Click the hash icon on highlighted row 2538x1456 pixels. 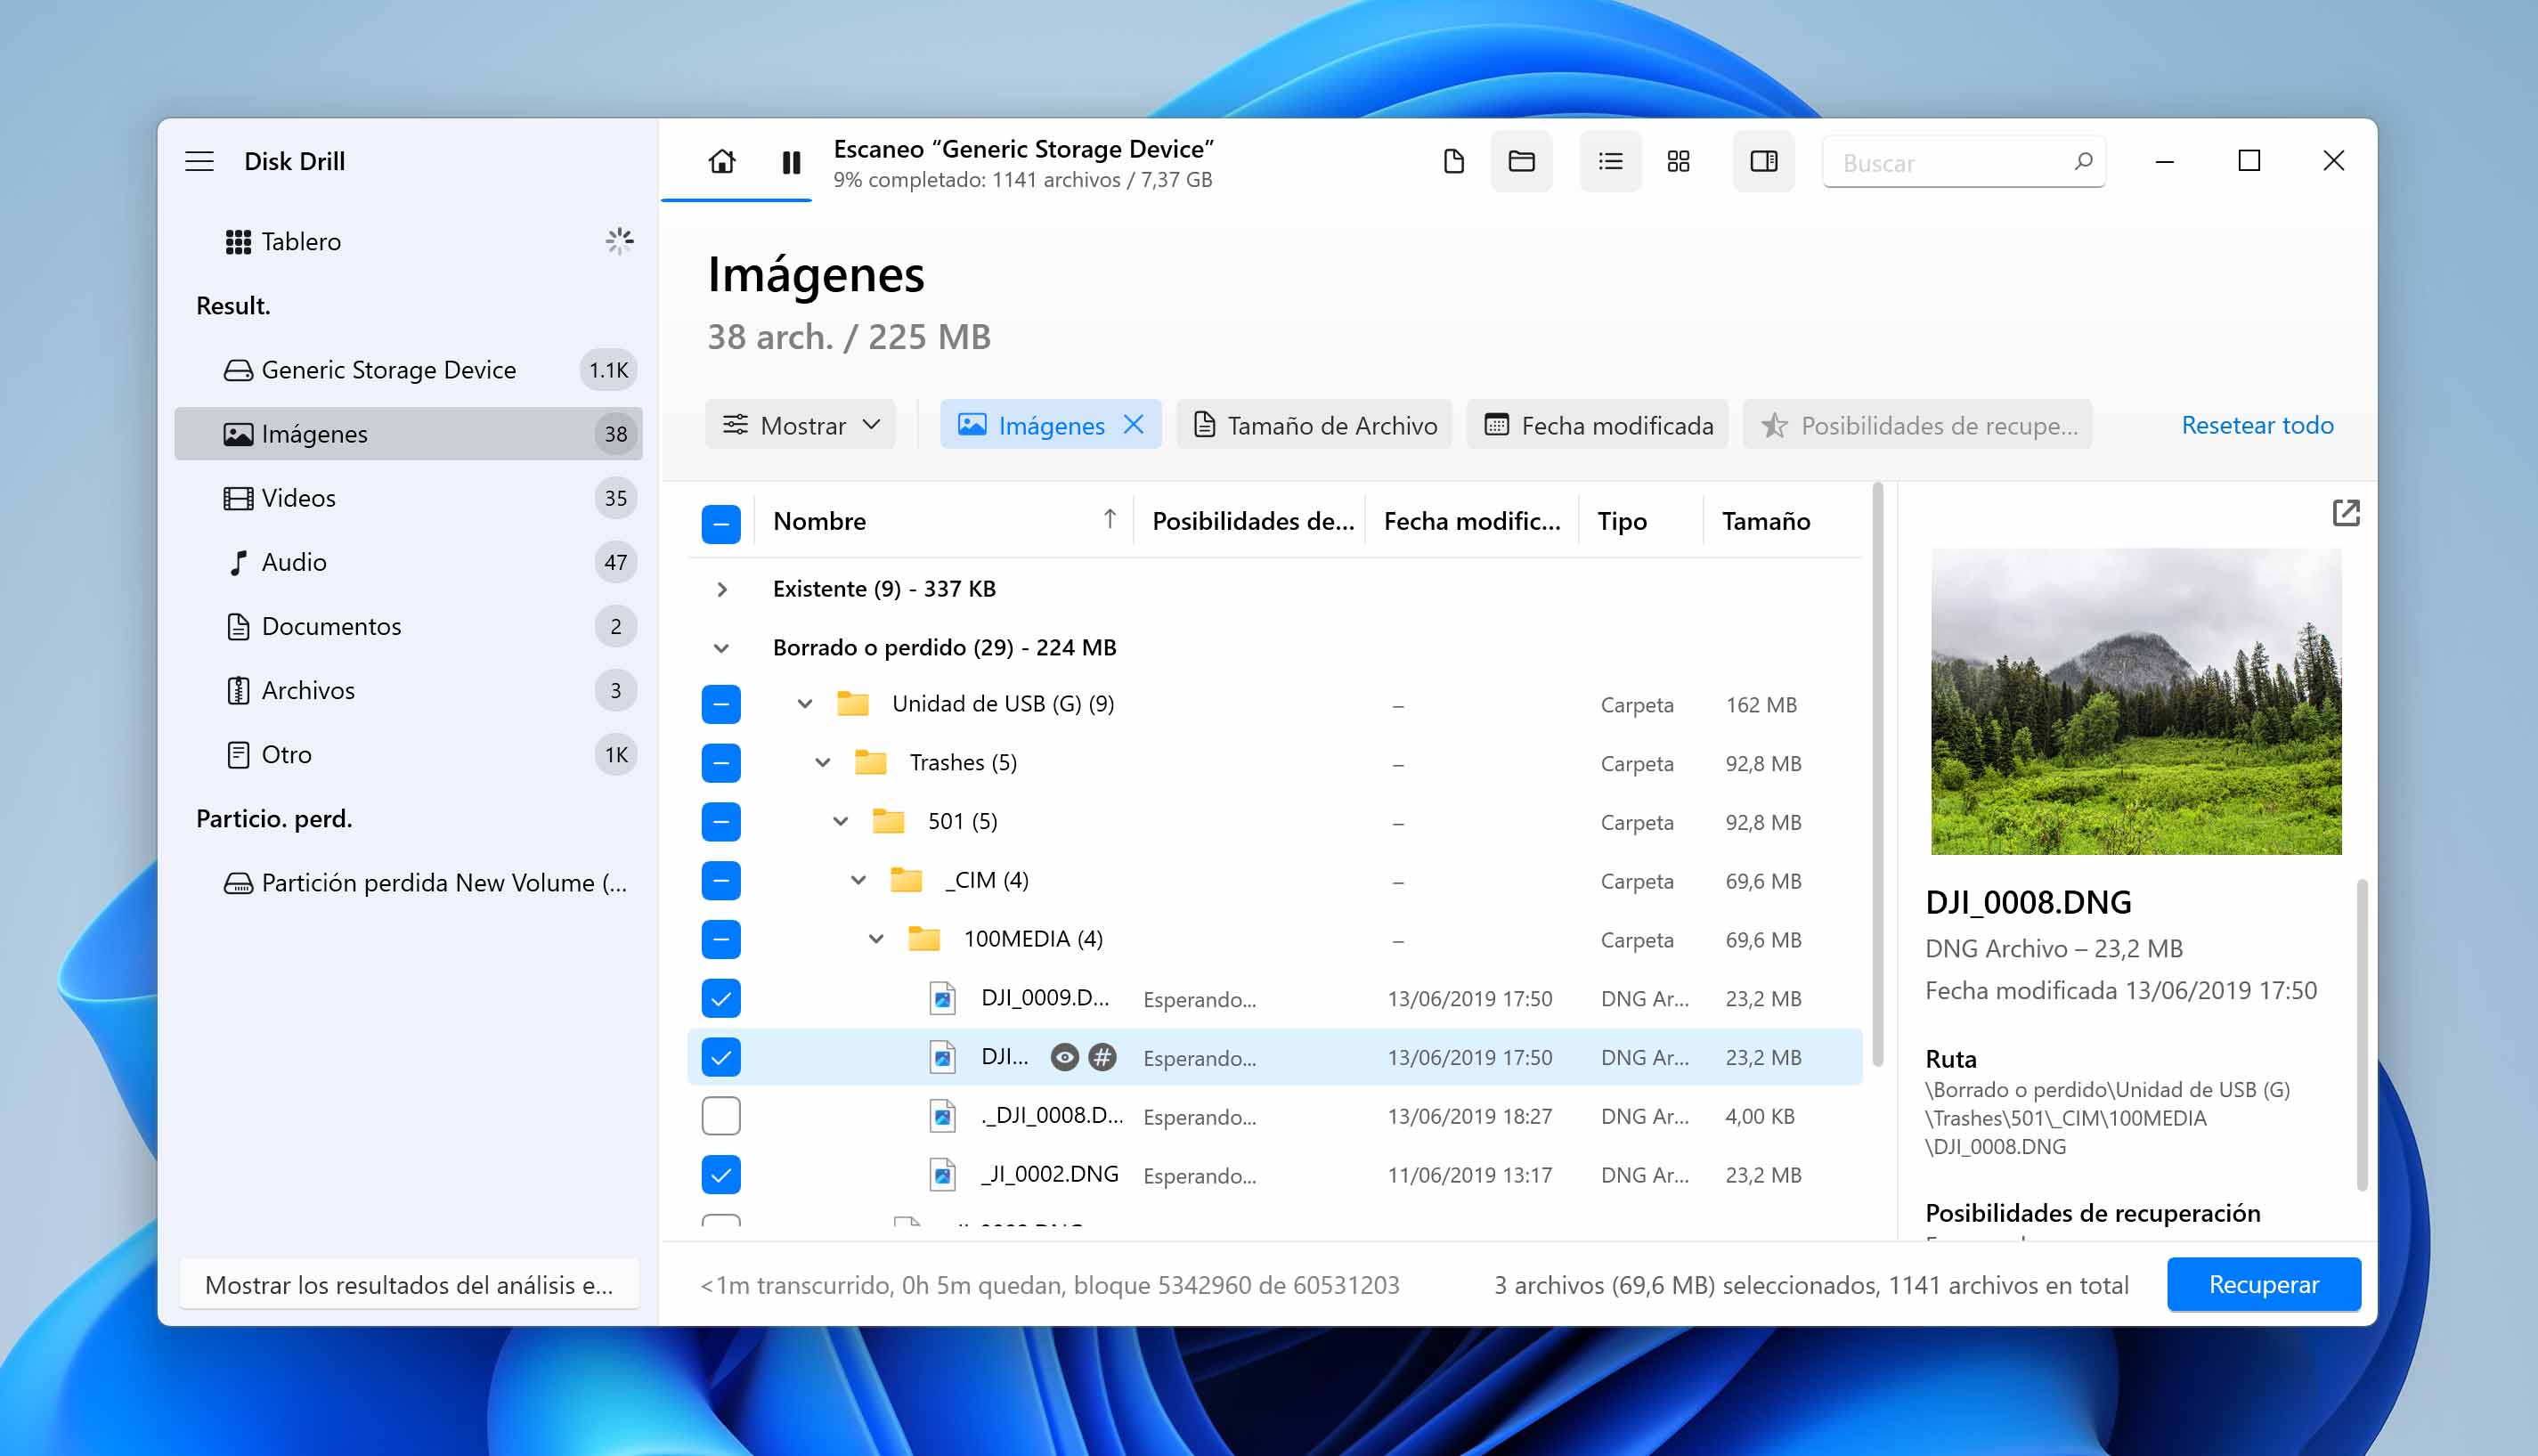[1102, 1057]
